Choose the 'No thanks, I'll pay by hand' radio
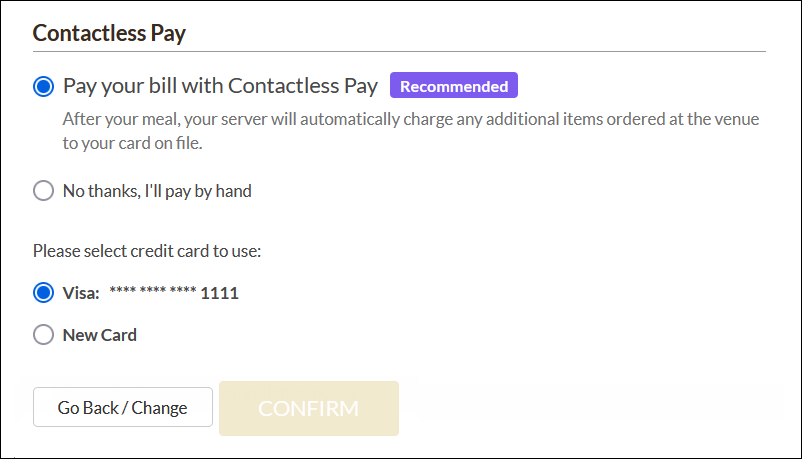 [43, 191]
